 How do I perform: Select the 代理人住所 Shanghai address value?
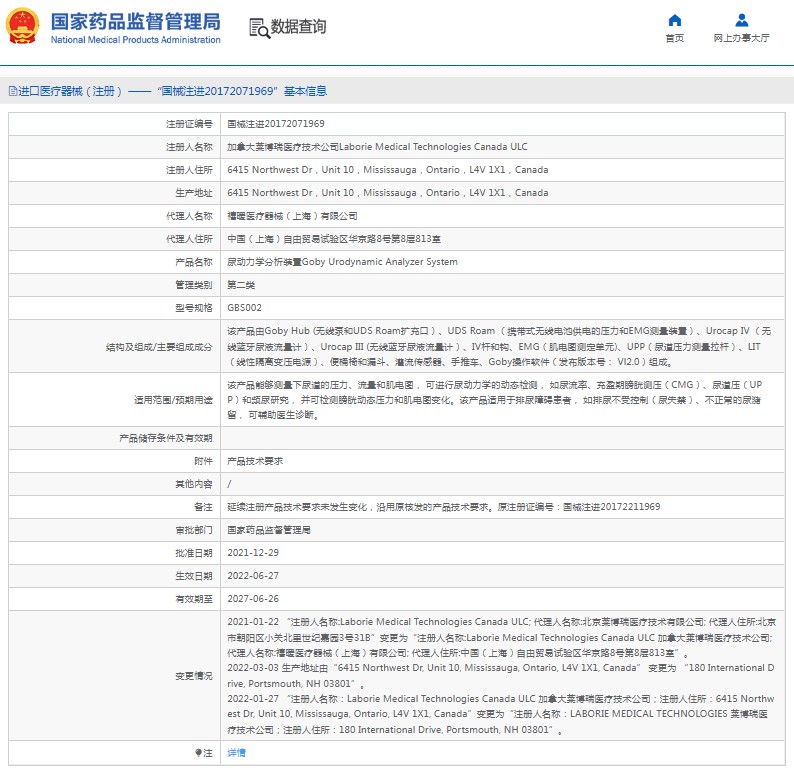tap(334, 239)
